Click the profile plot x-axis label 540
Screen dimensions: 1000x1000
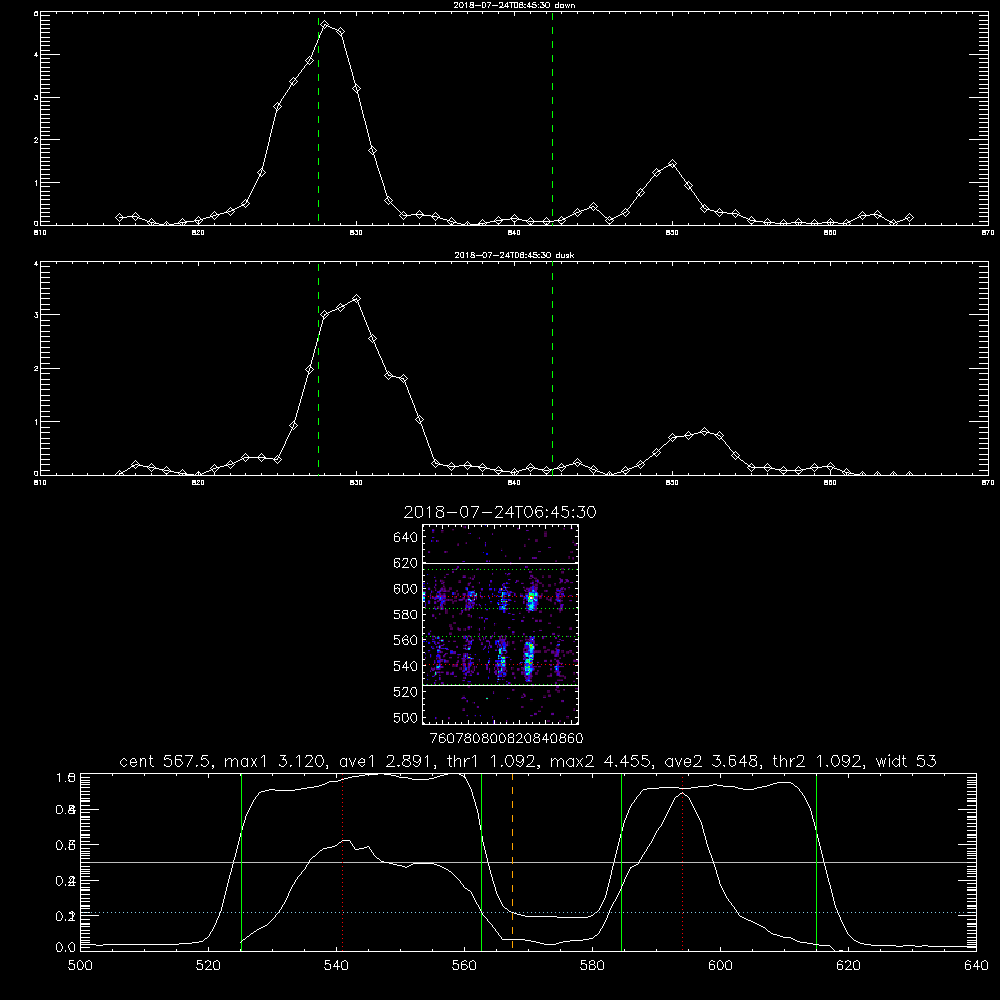tap(336, 966)
